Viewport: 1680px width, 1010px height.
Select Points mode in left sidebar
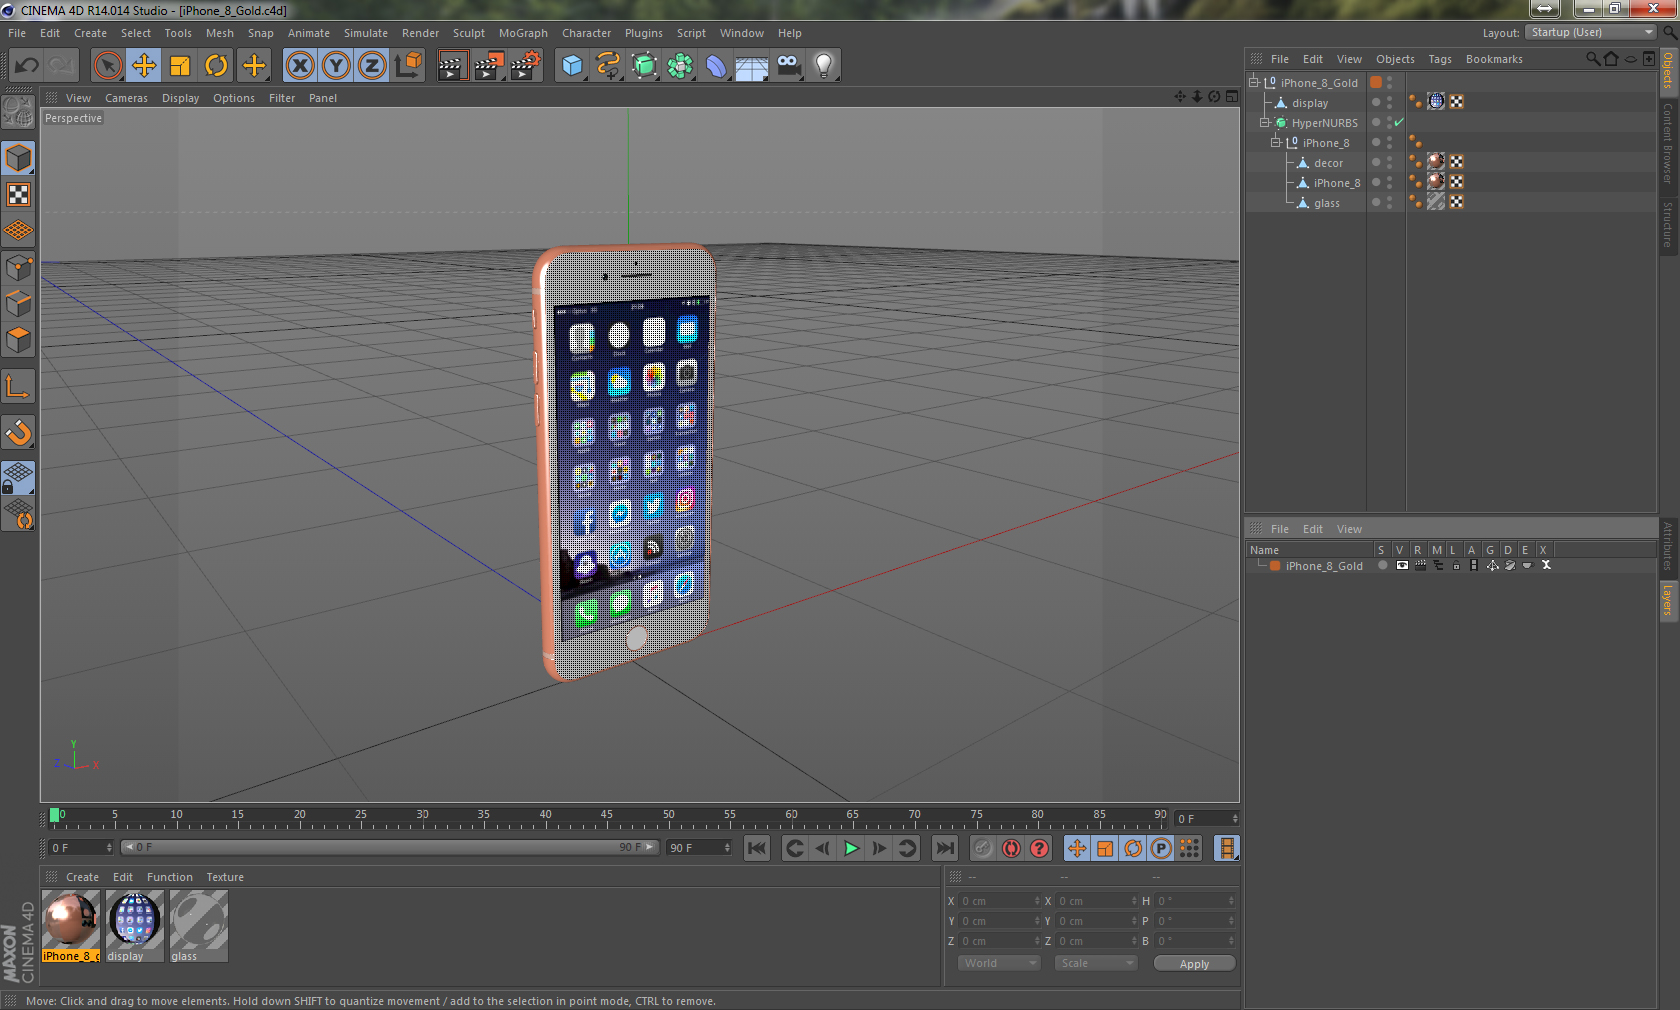tap(18, 268)
